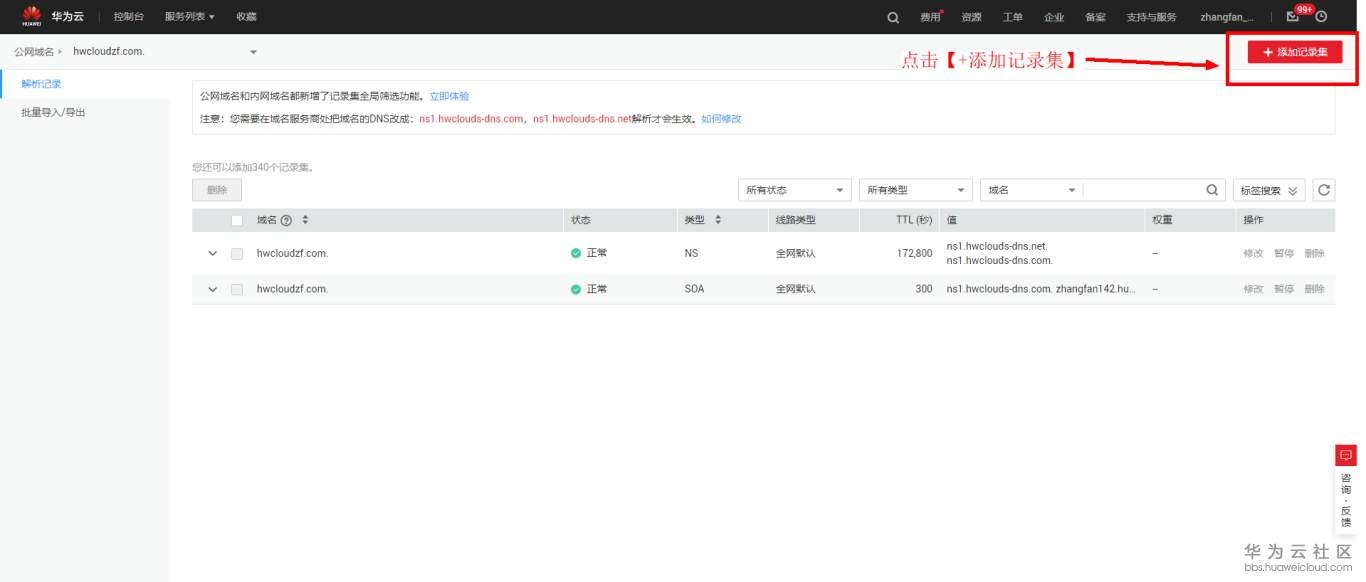Screen dimensions: 1366x582
Task: Check the NS record row checkbox
Action: point(237,254)
